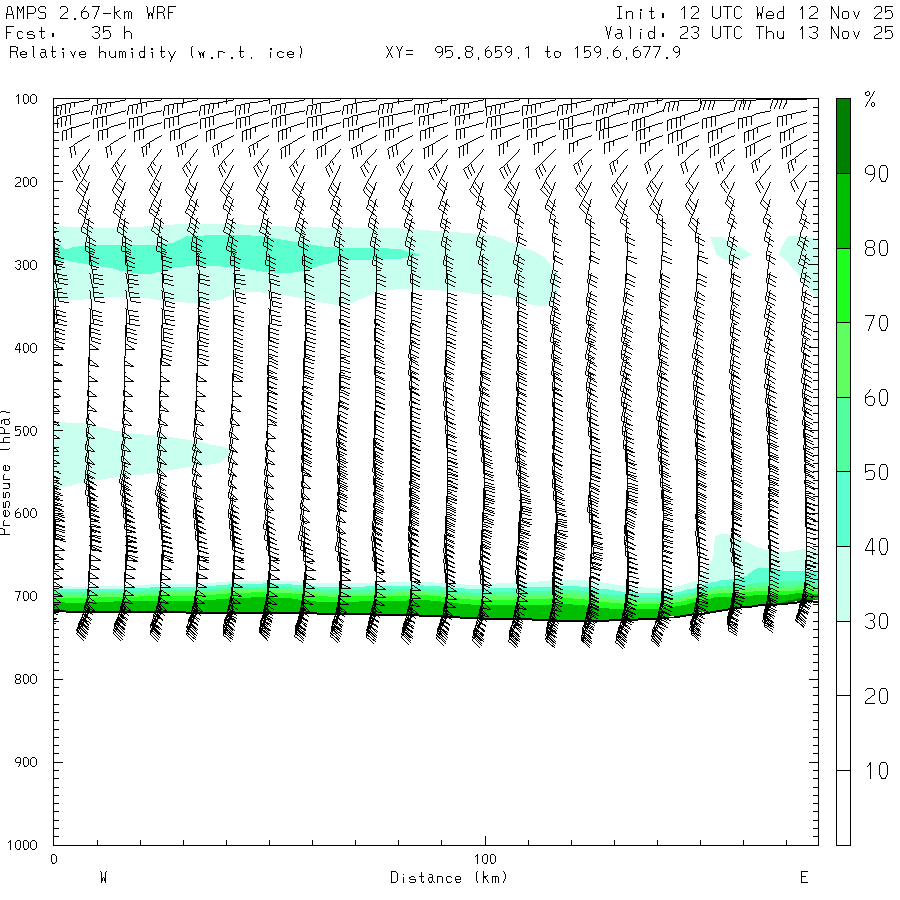
Task: Click the 80-90 green colorbar segment
Action: [x=843, y=211]
